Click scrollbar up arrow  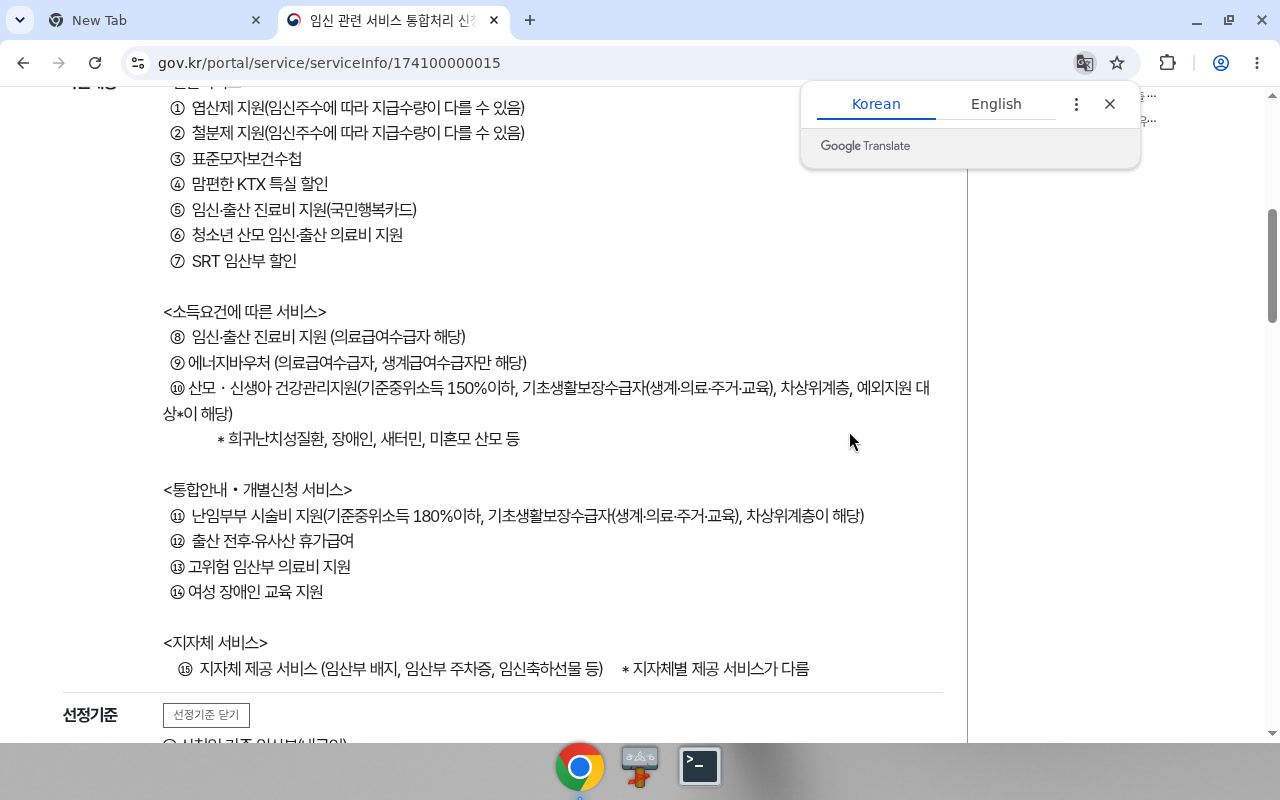1273,96
